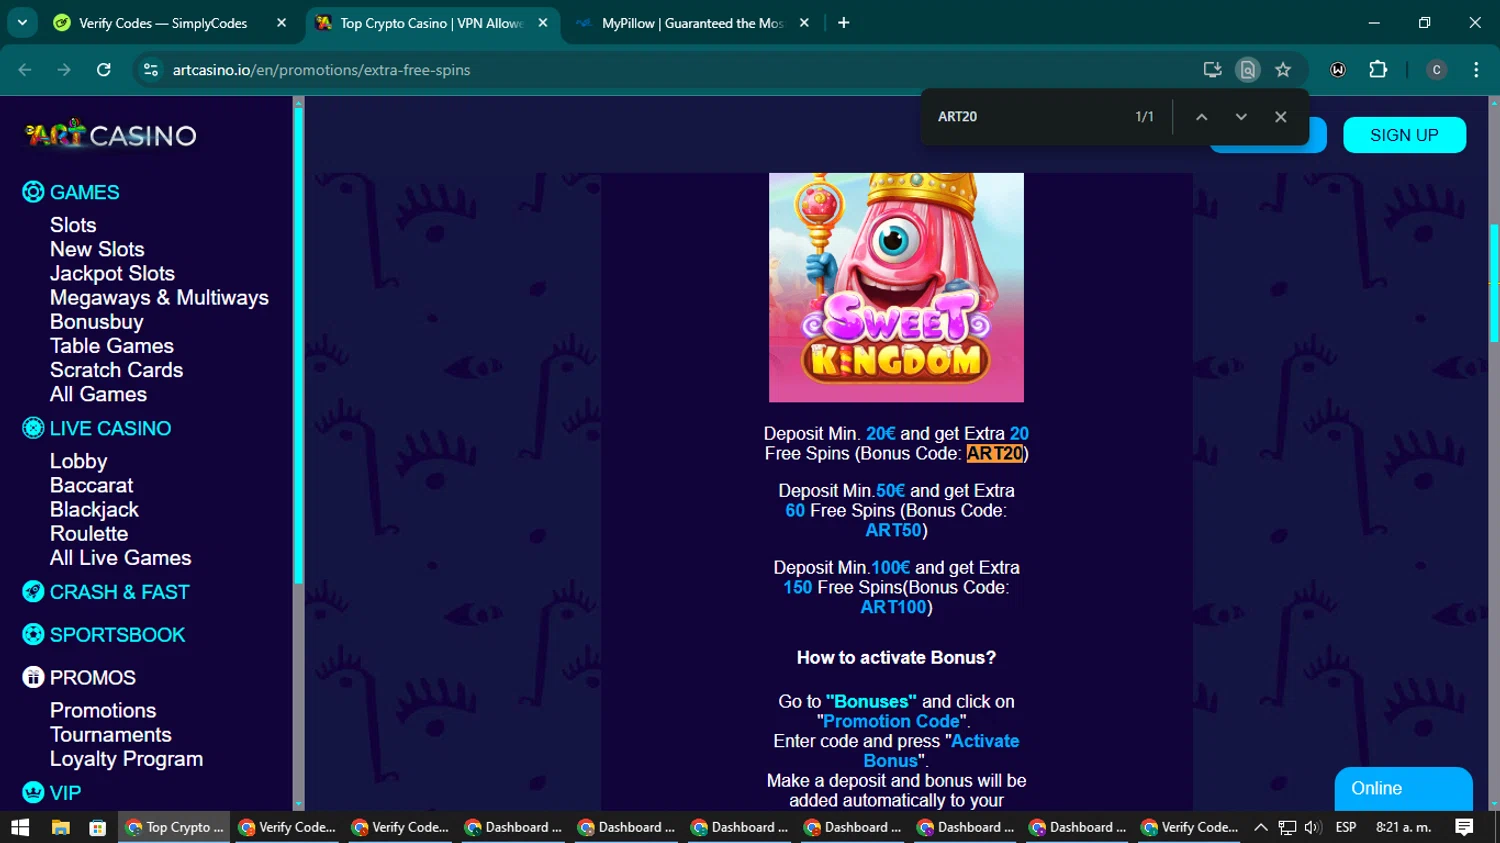Screen dimensions: 1500x843
Task: Open Scratch Cards link
Action: point(116,370)
